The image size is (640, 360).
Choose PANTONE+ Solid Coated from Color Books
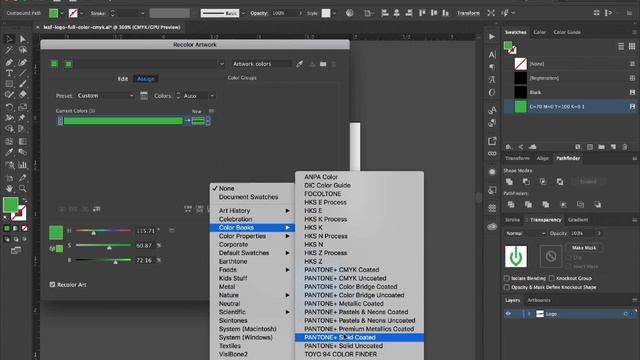pos(359,338)
